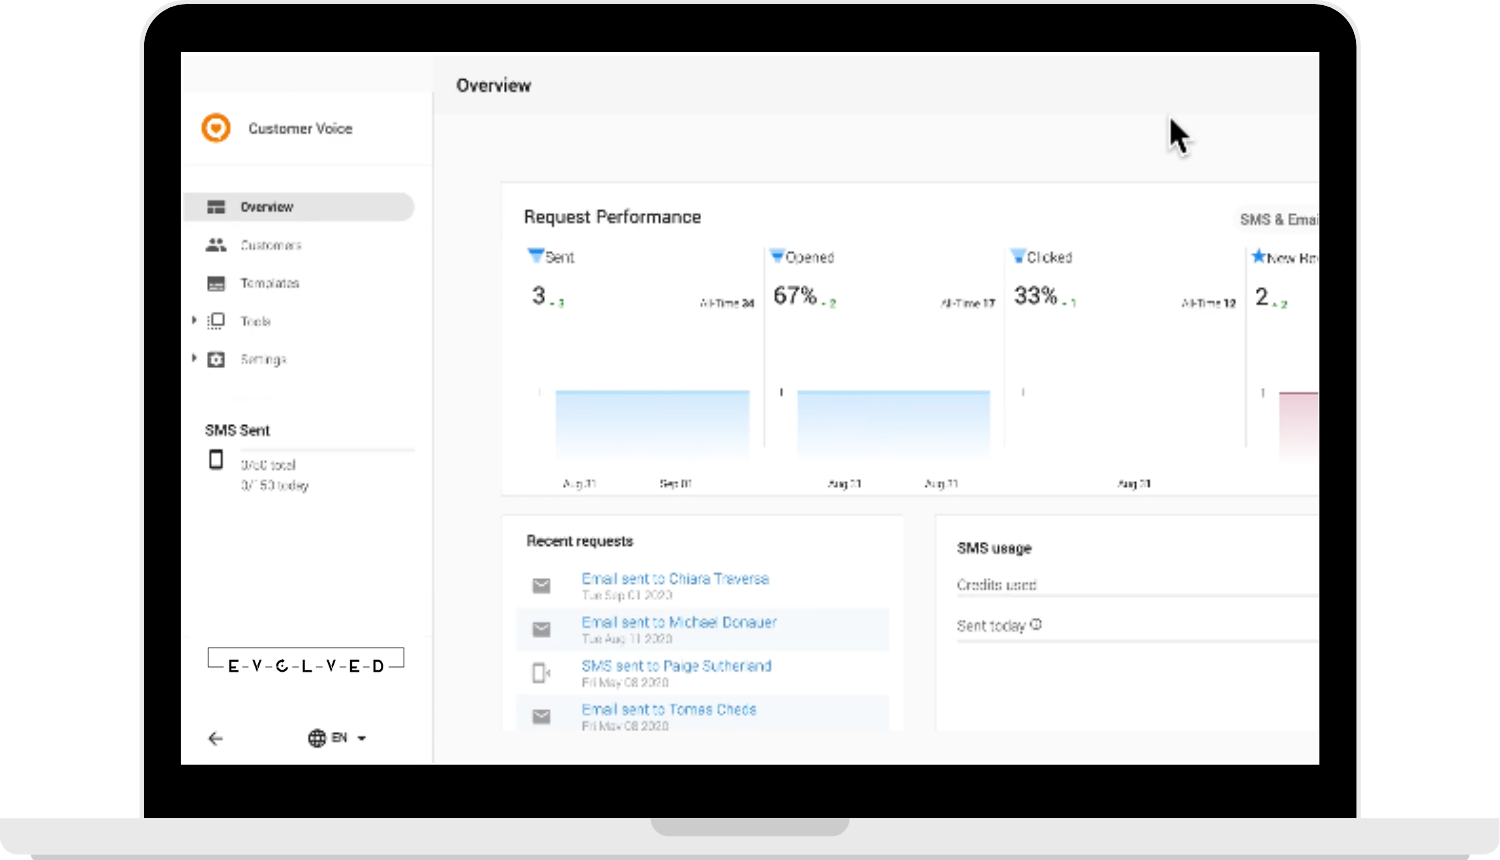Click the star icon beside New Reviews
This screenshot has height=860, width=1500.
(1259, 256)
